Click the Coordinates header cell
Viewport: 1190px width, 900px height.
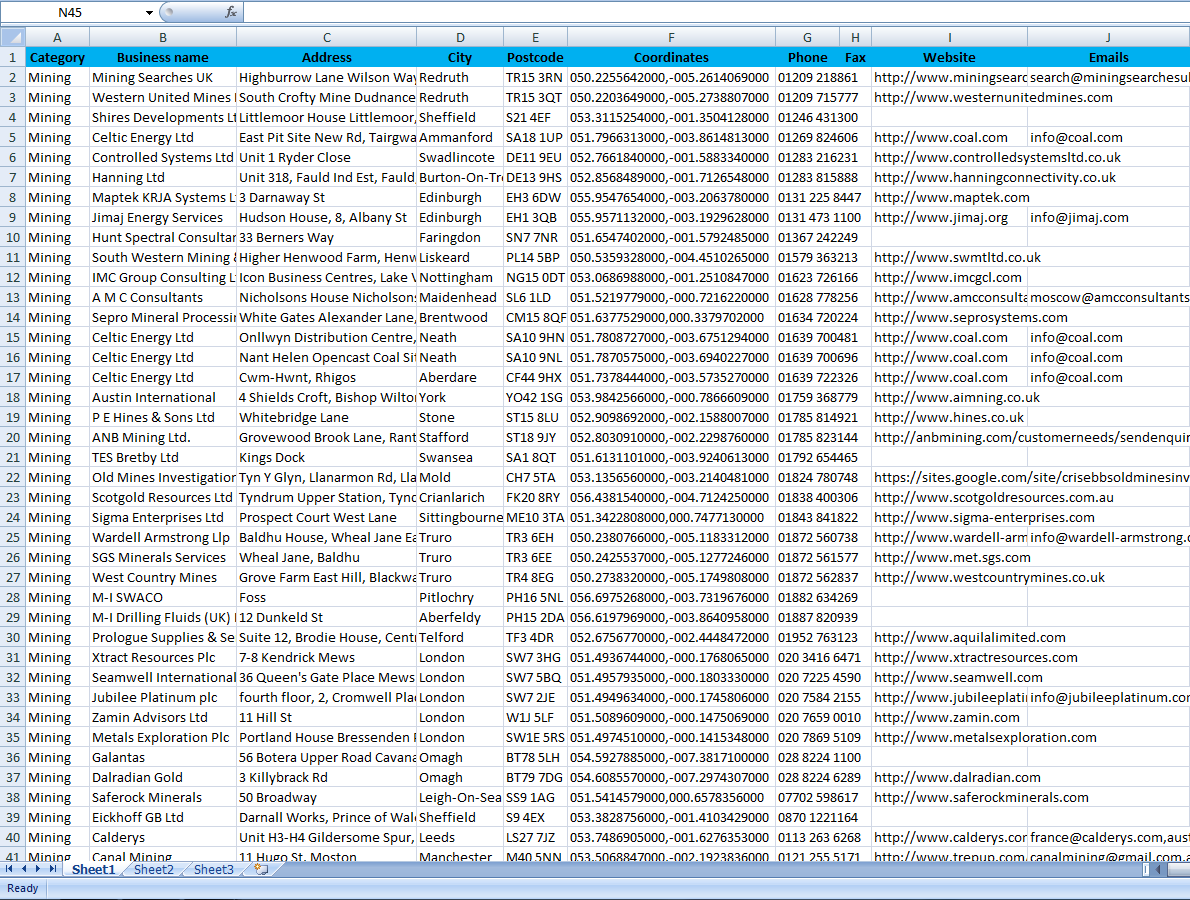(671, 57)
